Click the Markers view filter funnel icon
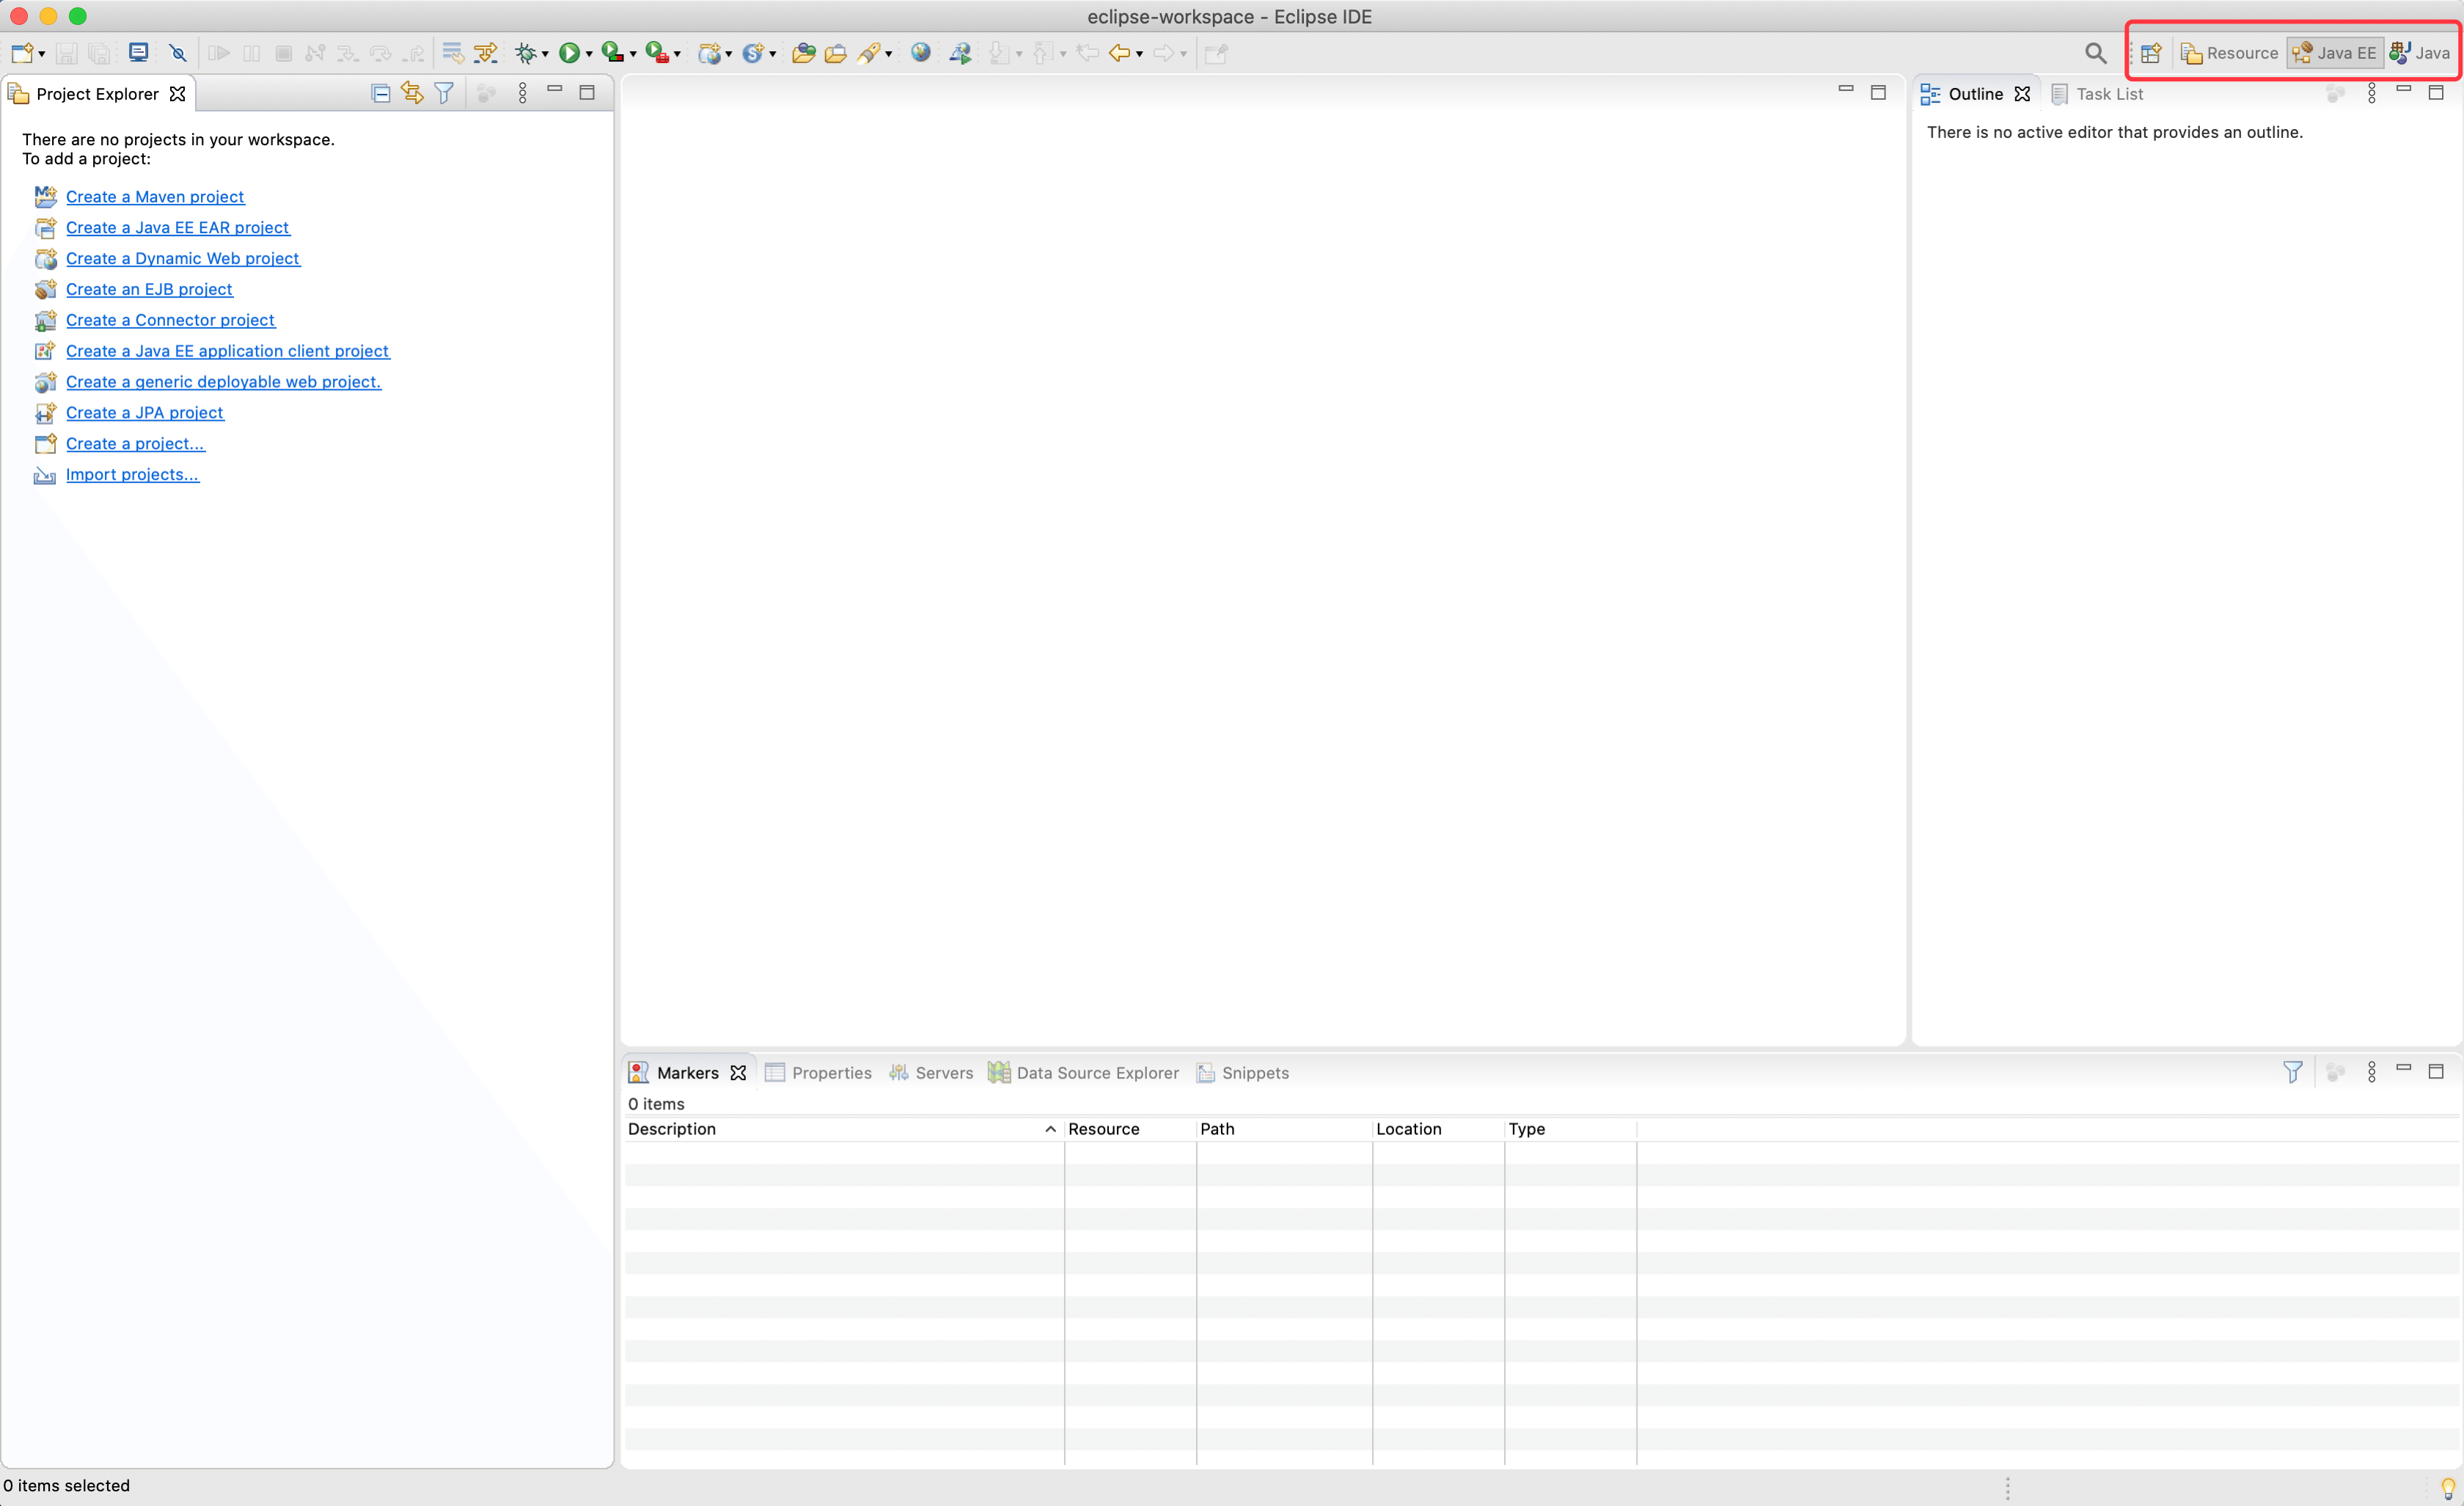2464x1506 pixels. (2293, 1072)
